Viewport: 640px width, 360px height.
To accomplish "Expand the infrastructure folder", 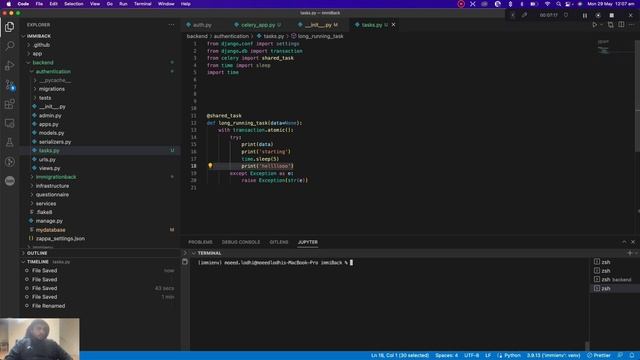I will pyautogui.click(x=52, y=186).
